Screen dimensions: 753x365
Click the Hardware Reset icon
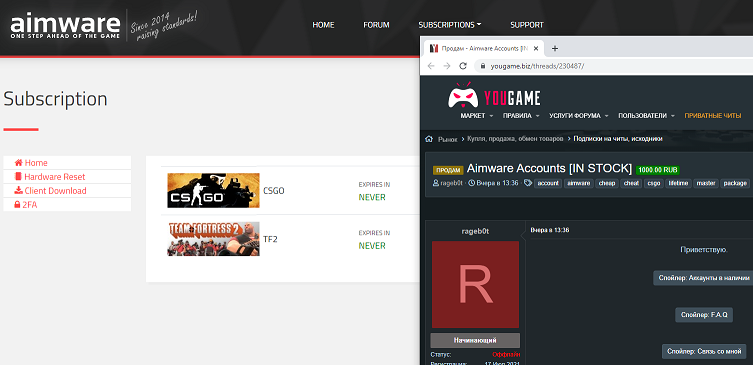coord(18,177)
